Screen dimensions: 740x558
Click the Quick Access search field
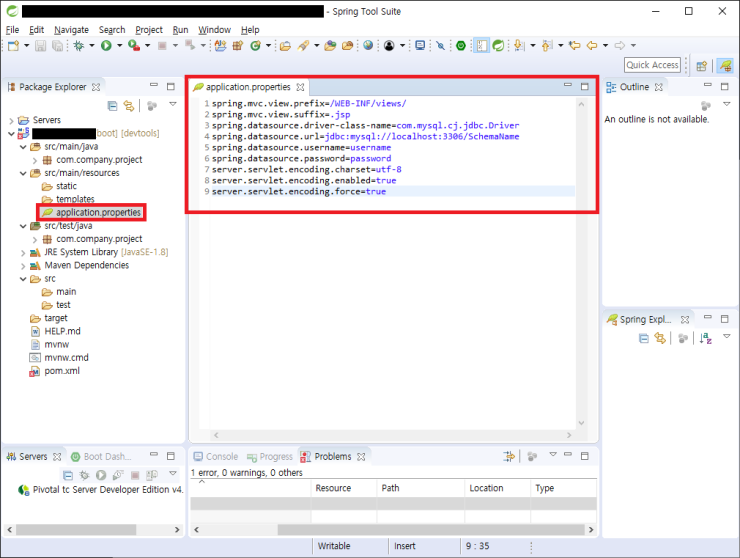(x=652, y=65)
